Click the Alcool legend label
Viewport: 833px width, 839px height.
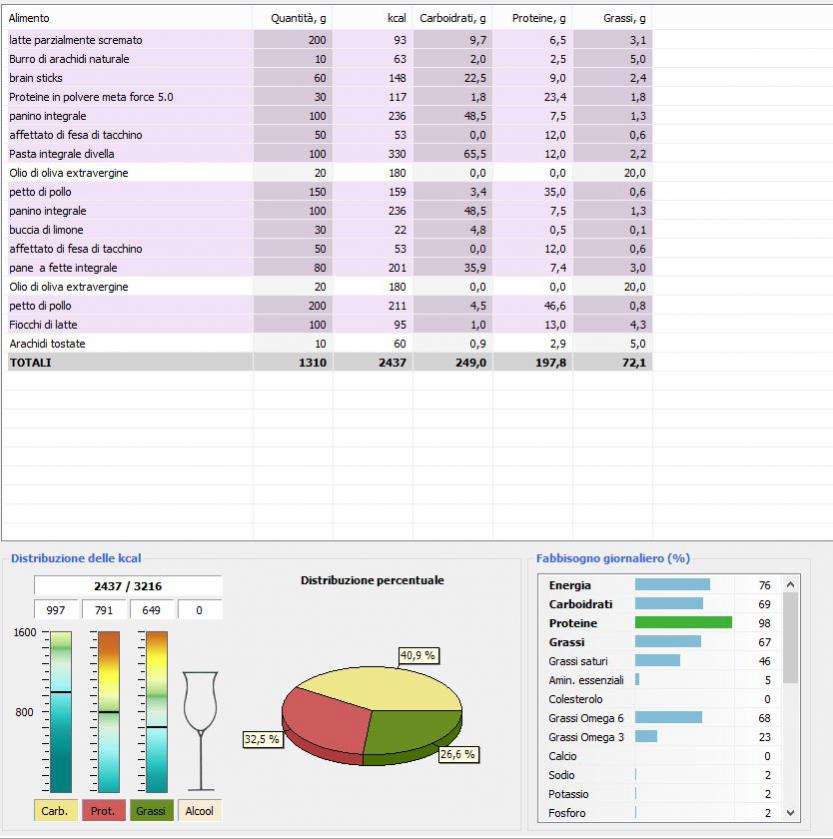[199, 811]
